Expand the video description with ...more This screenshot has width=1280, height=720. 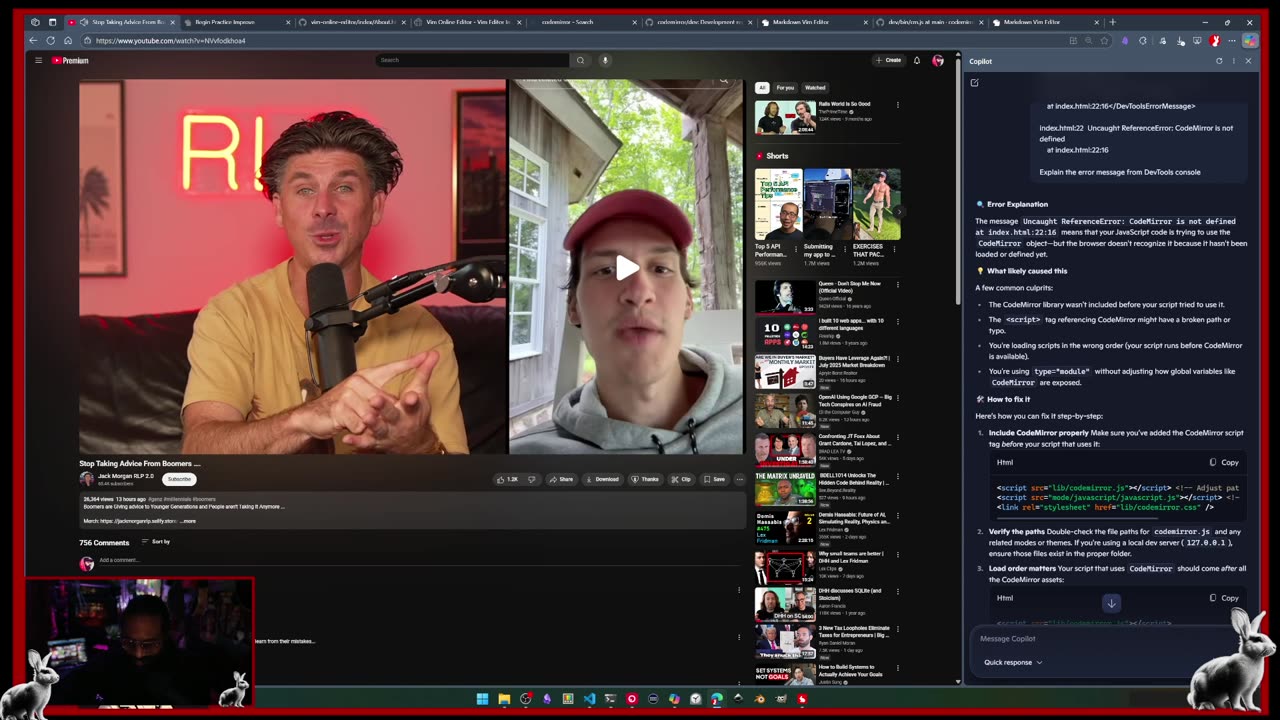pyautogui.click(x=187, y=521)
